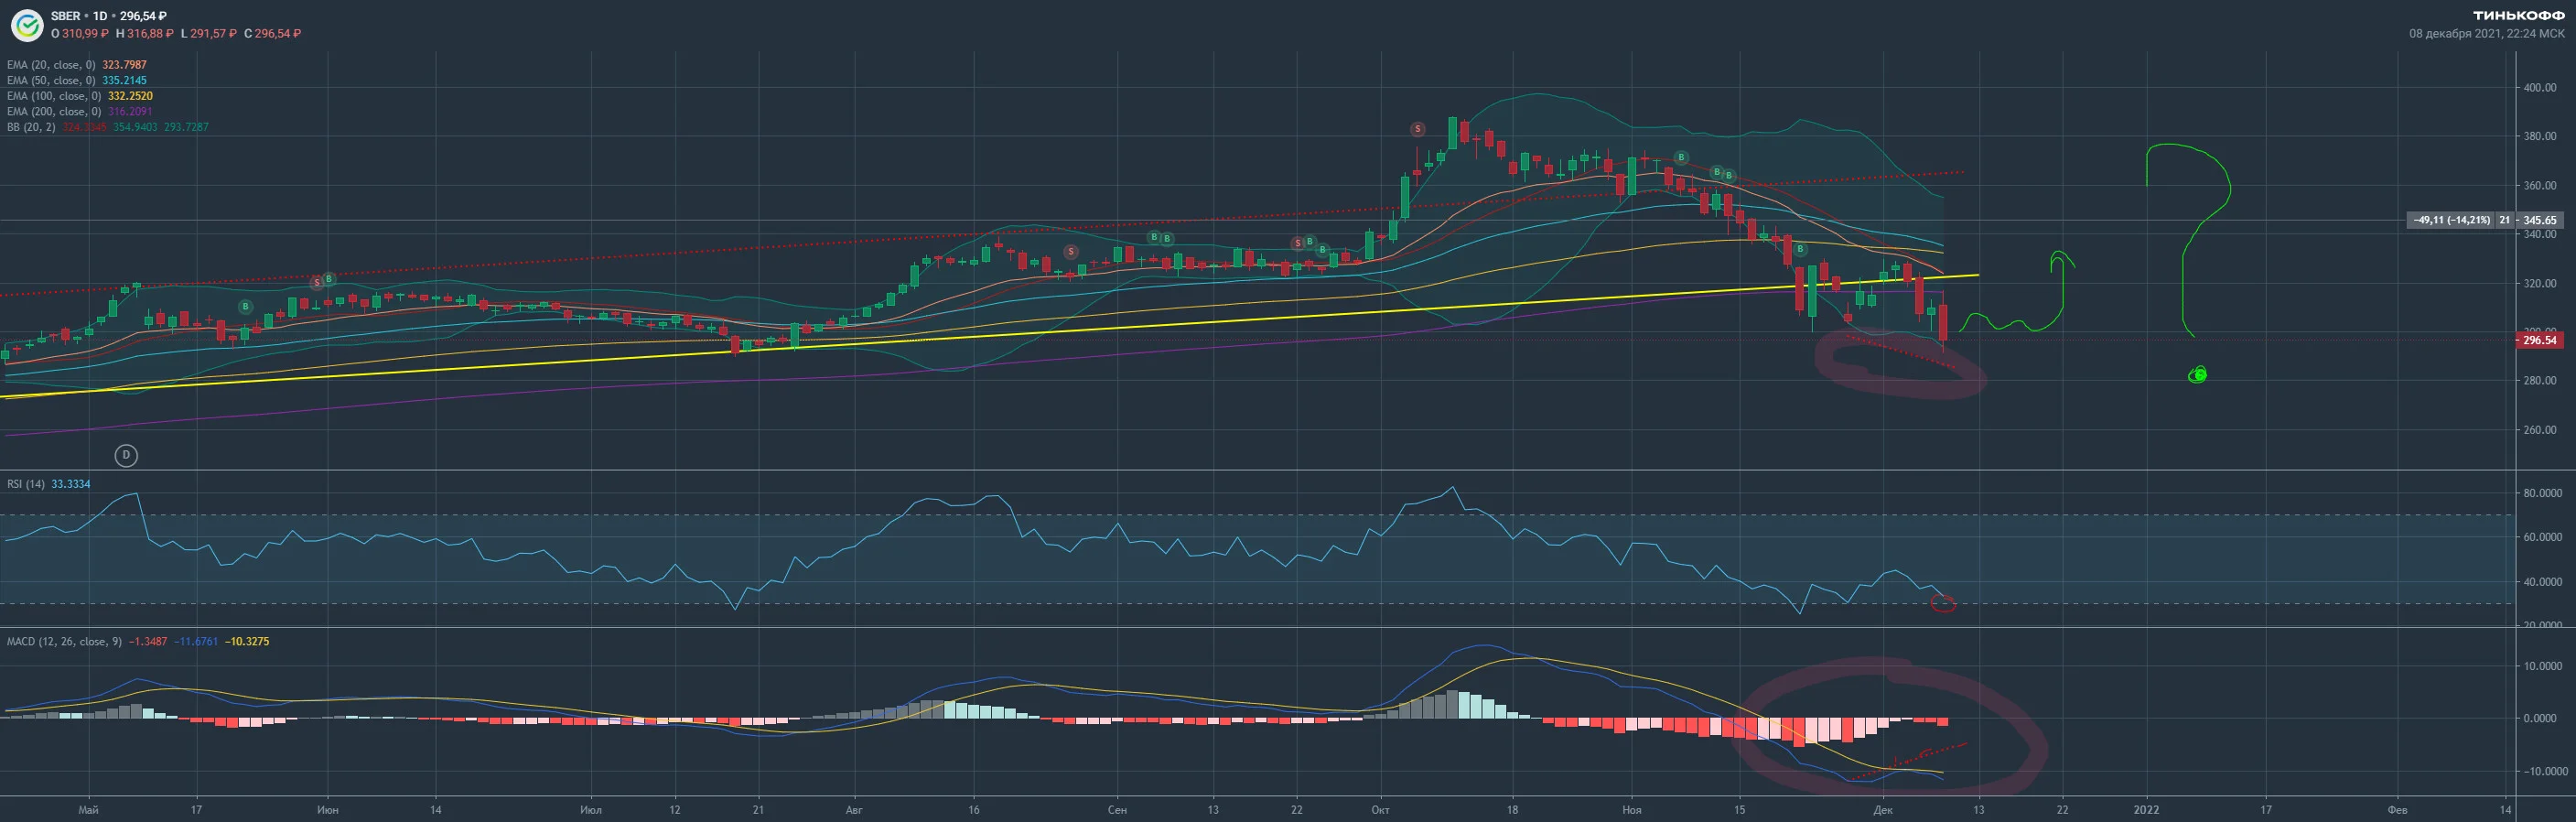Viewport: 2576px width, 822px height.
Task: Click the EMA 50 value 335.2145
Action: pyautogui.click(x=124, y=80)
